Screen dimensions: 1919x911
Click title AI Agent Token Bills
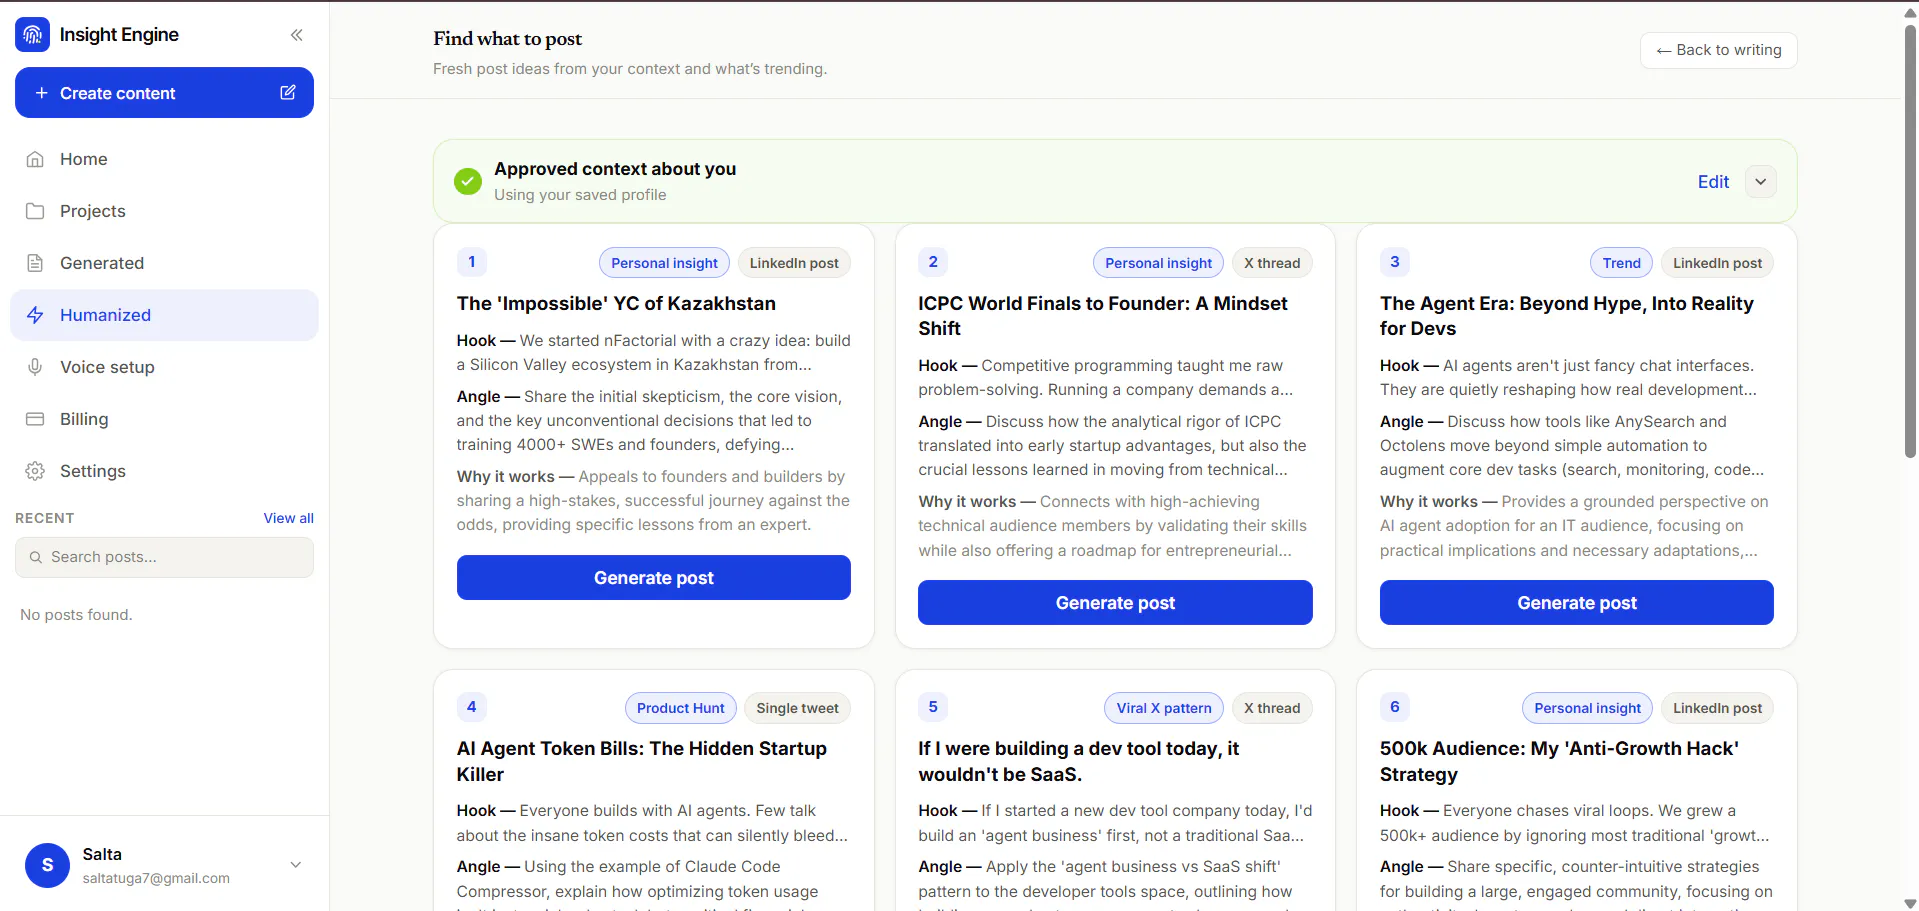[x=642, y=761]
